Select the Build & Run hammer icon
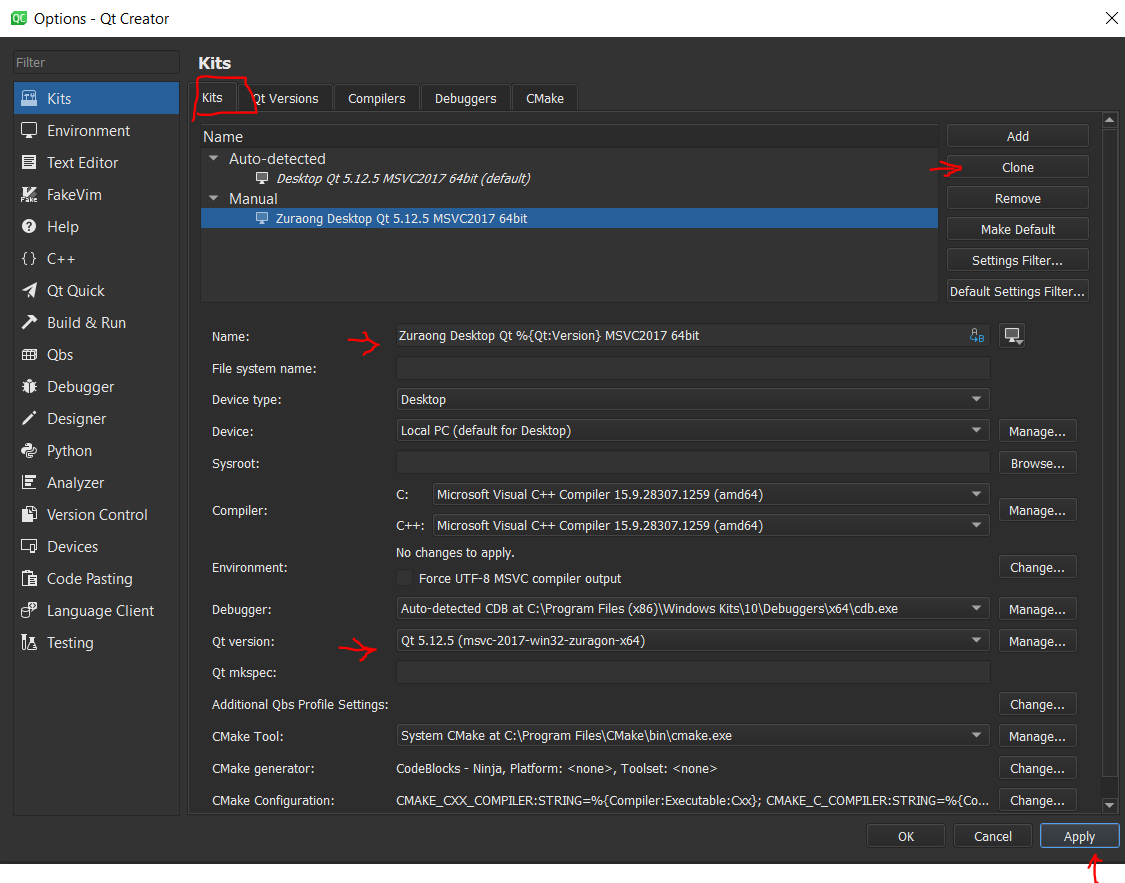 point(29,322)
